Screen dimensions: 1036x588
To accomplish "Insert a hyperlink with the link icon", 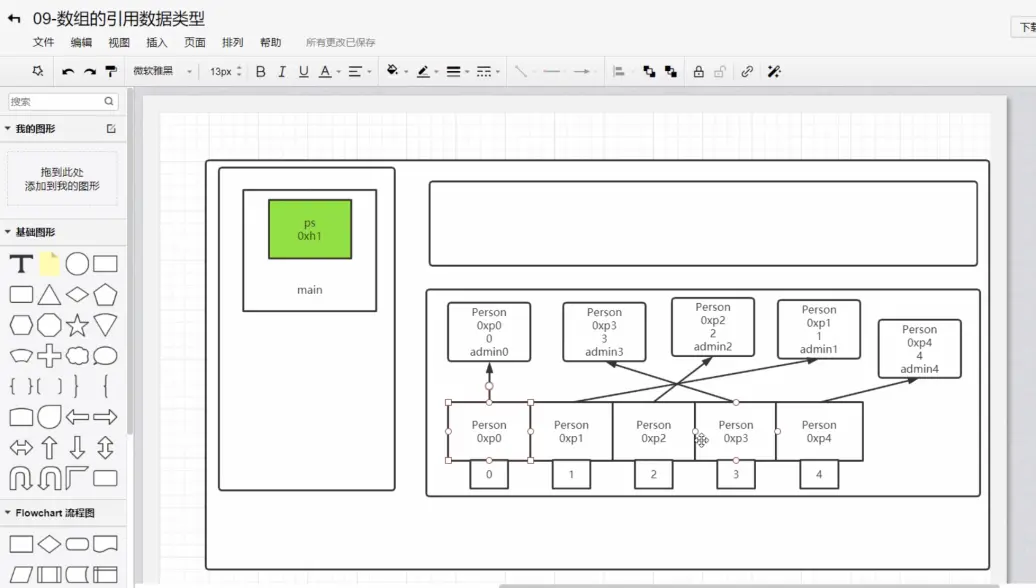I will (x=747, y=71).
